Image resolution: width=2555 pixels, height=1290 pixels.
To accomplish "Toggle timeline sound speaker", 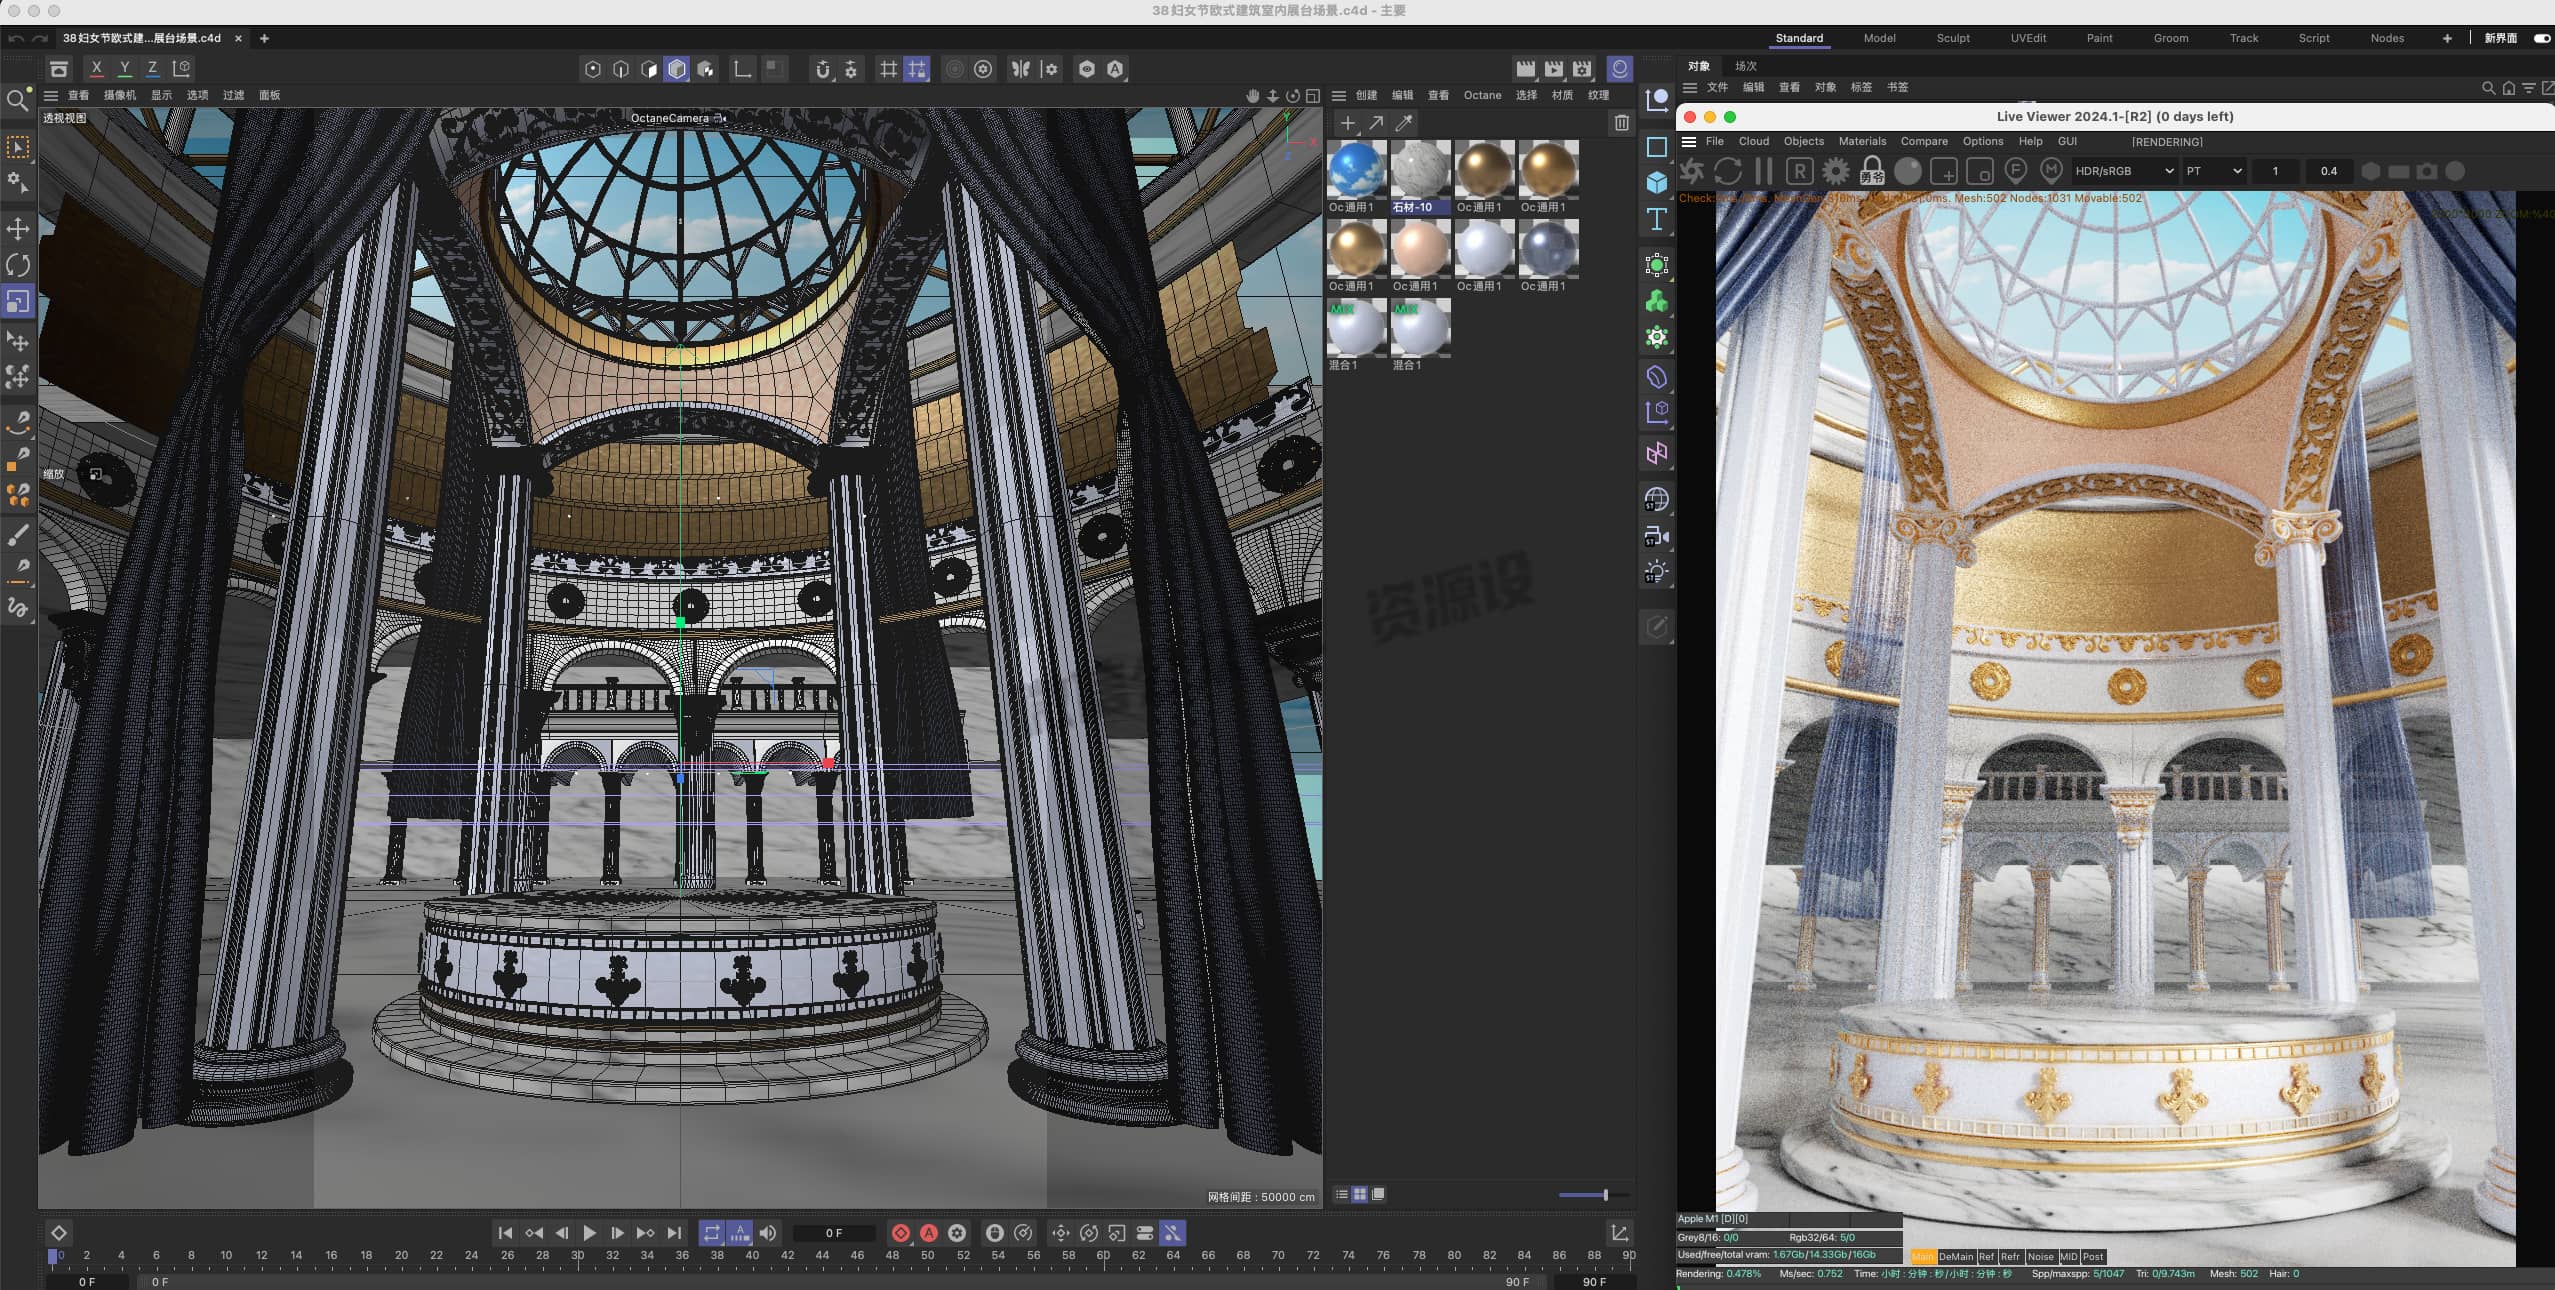I will (x=767, y=1233).
